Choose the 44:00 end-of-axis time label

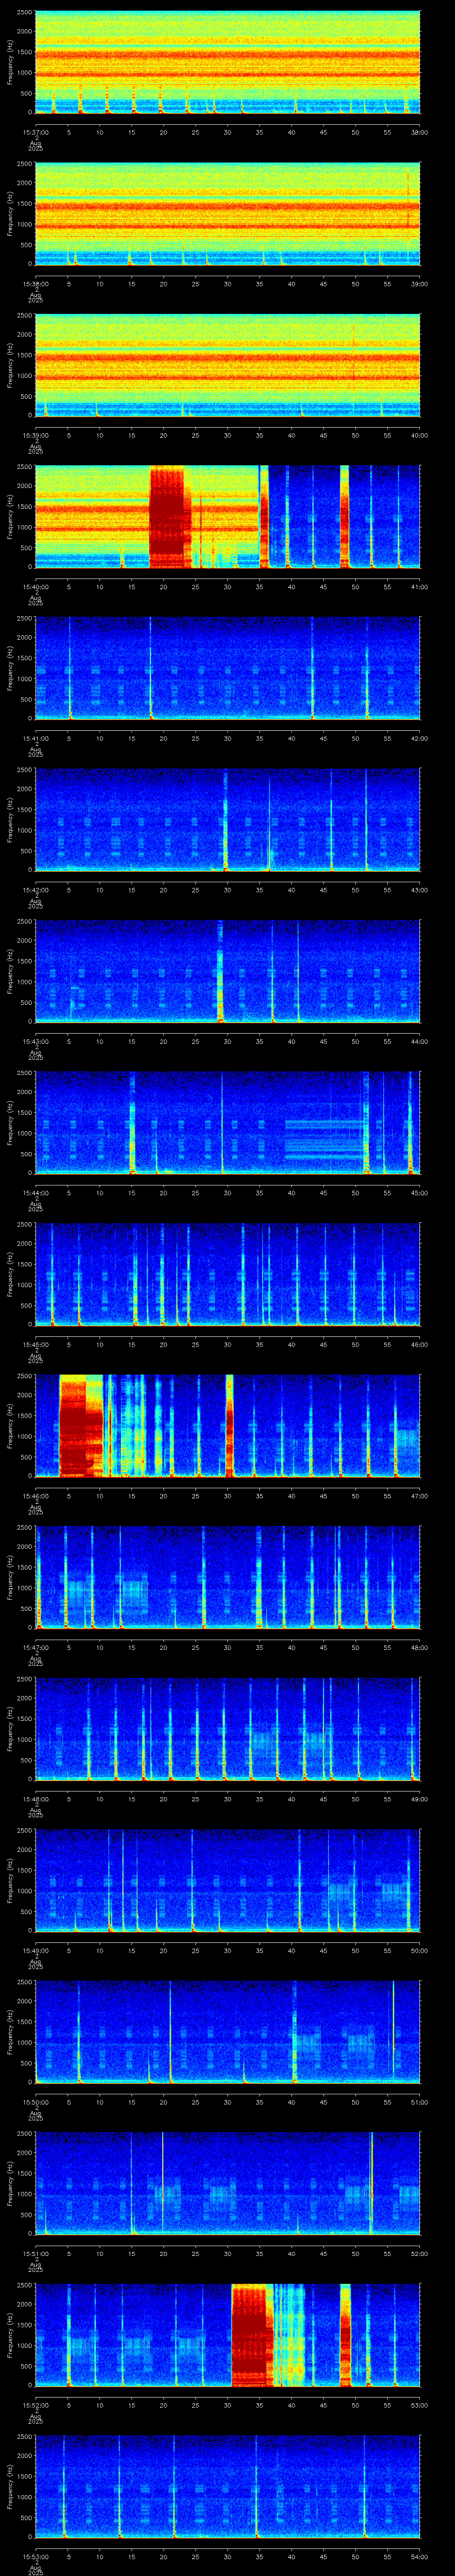point(419,1041)
